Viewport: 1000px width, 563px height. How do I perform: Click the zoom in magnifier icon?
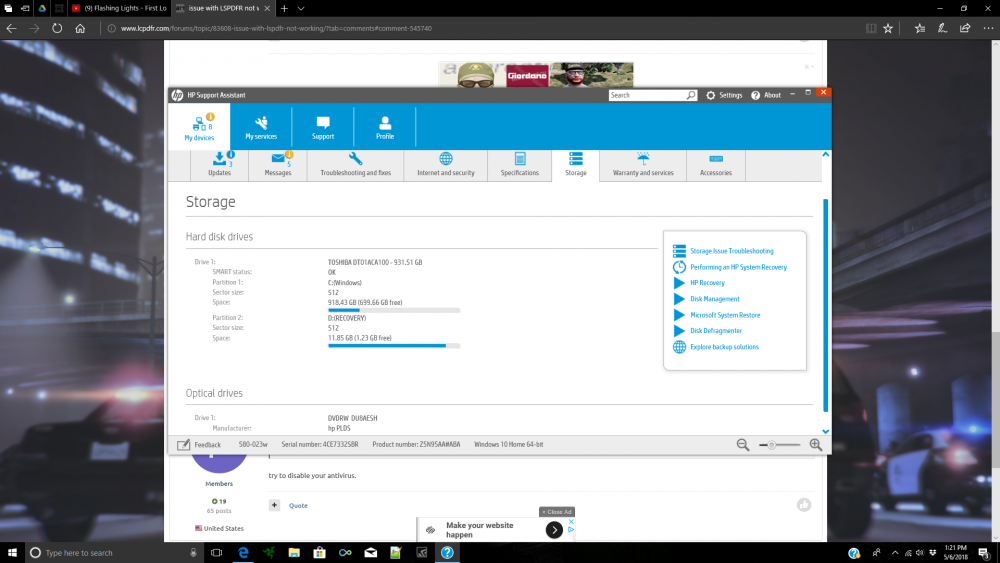[x=816, y=444]
